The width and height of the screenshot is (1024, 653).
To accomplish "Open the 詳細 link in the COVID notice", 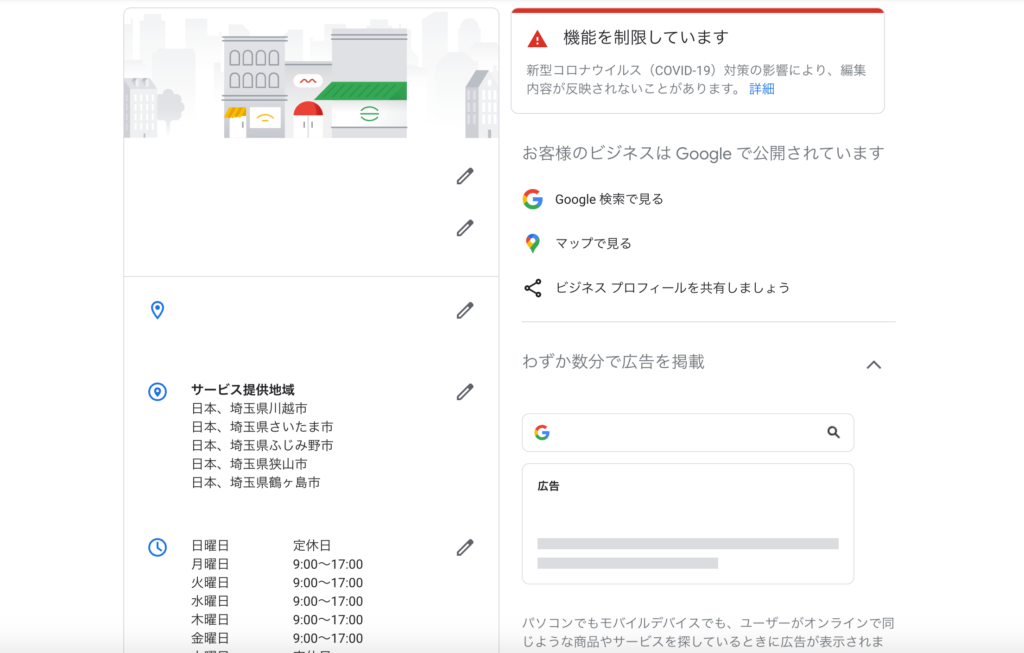I will click(x=761, y=89).
